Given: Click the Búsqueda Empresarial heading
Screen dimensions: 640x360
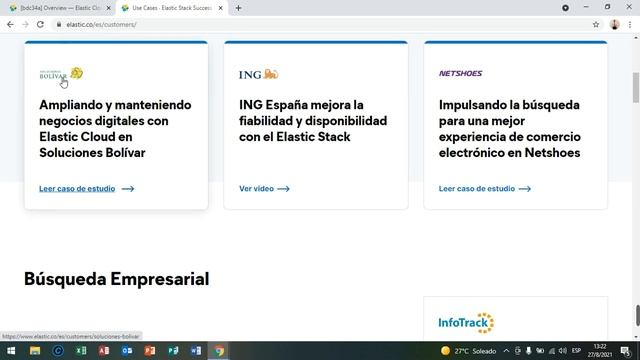Looking at the screenshot, I should [116, 279].
